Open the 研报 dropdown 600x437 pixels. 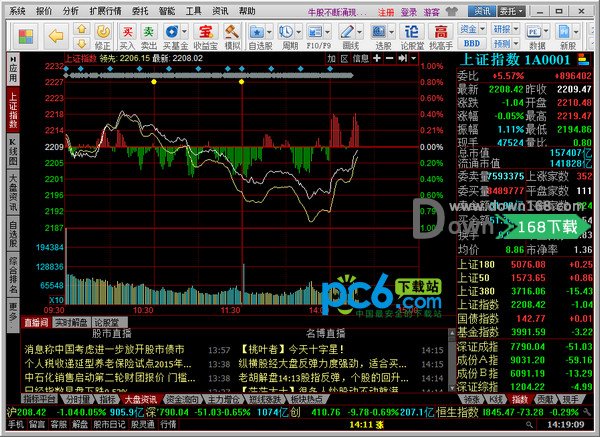pos(505,29)
